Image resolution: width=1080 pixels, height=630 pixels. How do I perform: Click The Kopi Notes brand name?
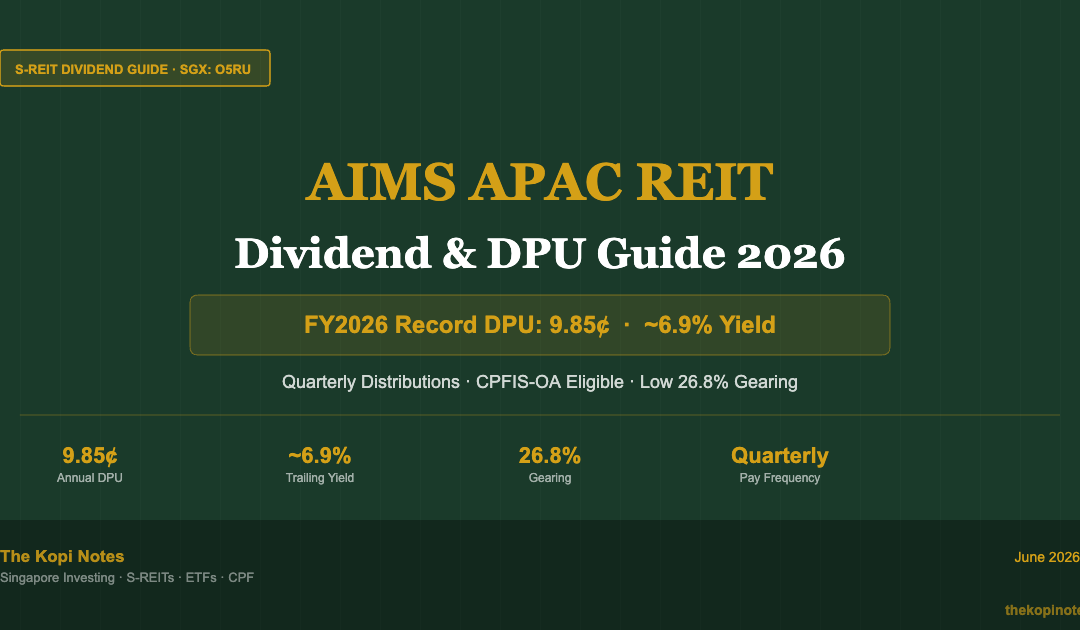[x=62, y=556]
